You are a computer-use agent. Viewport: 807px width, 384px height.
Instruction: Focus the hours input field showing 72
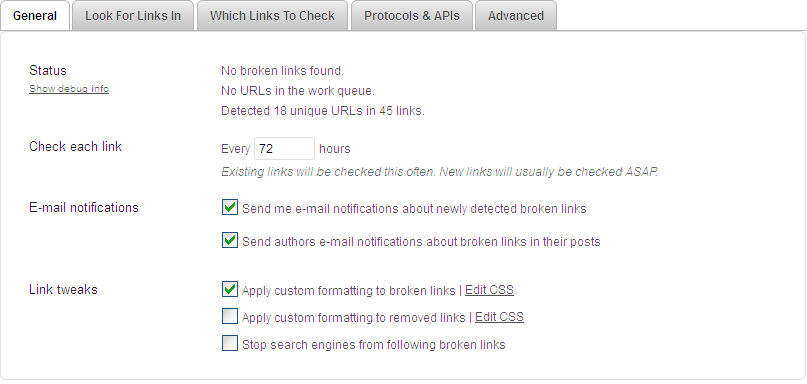click(x=284, y=149)
